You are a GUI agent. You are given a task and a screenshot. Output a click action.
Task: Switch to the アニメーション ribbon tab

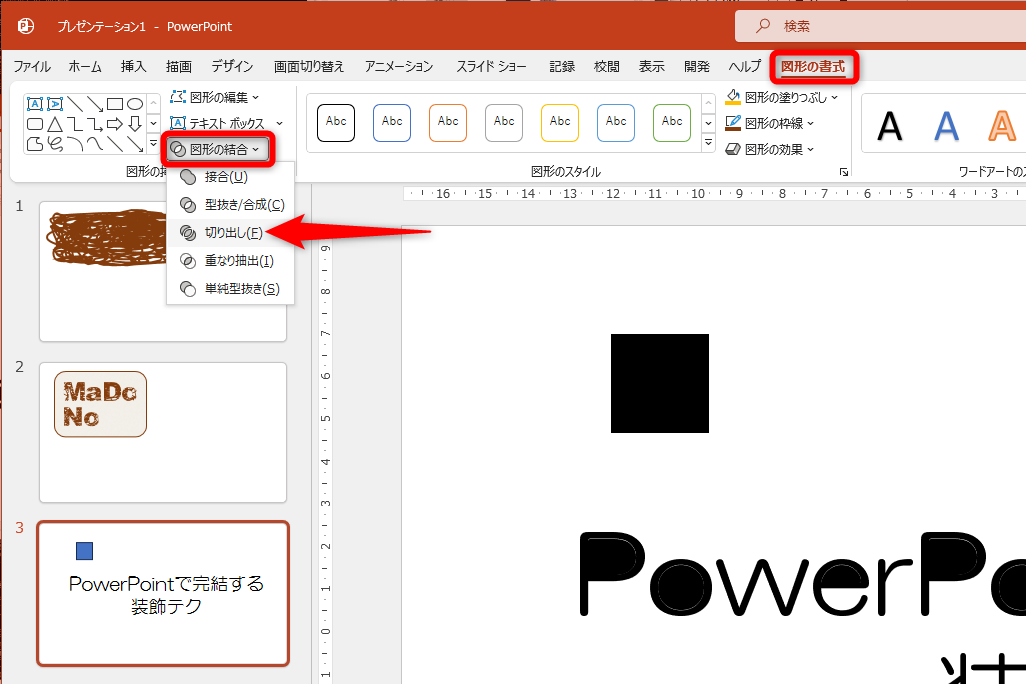point(398,66)
